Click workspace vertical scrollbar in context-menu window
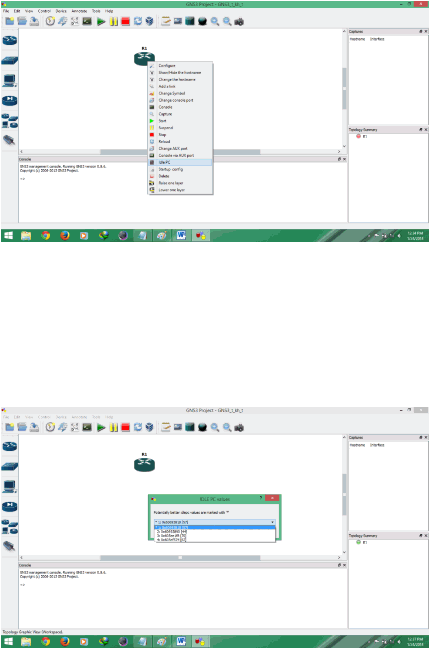The image size is (429, 649). pos(344,89)
